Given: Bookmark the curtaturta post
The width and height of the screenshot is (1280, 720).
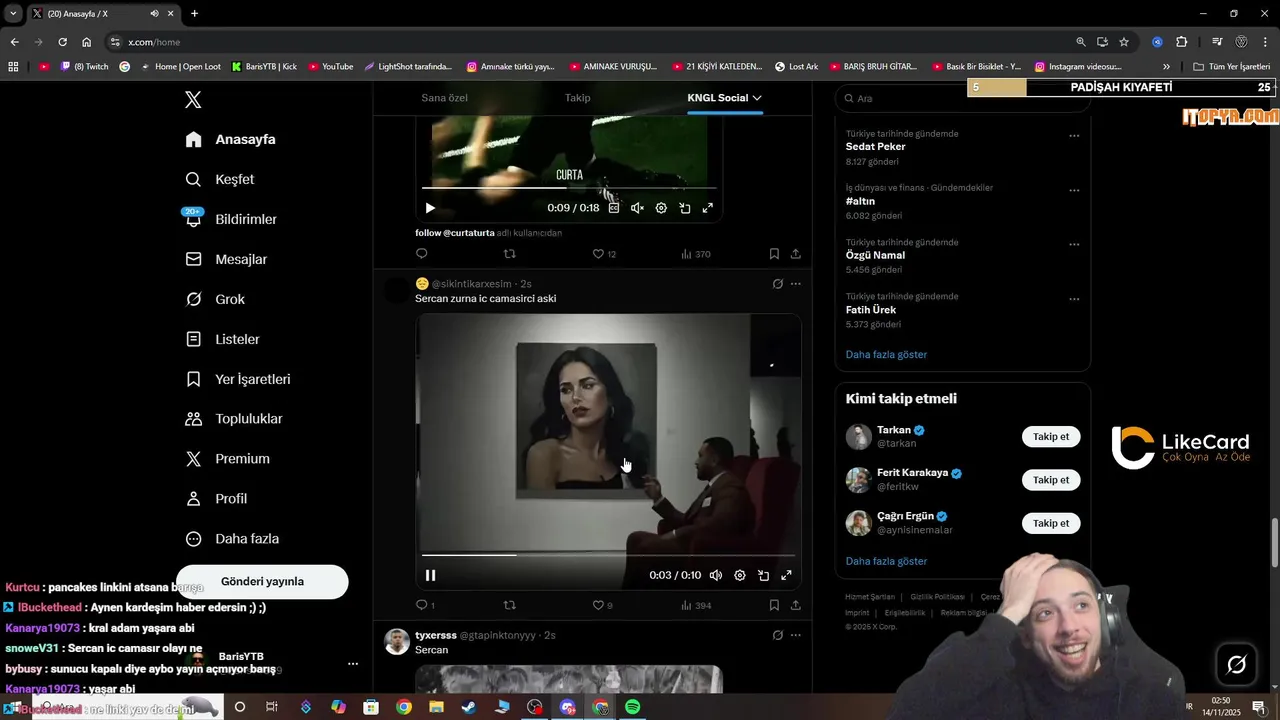Looking at the screenshot, I should point(774,254).
